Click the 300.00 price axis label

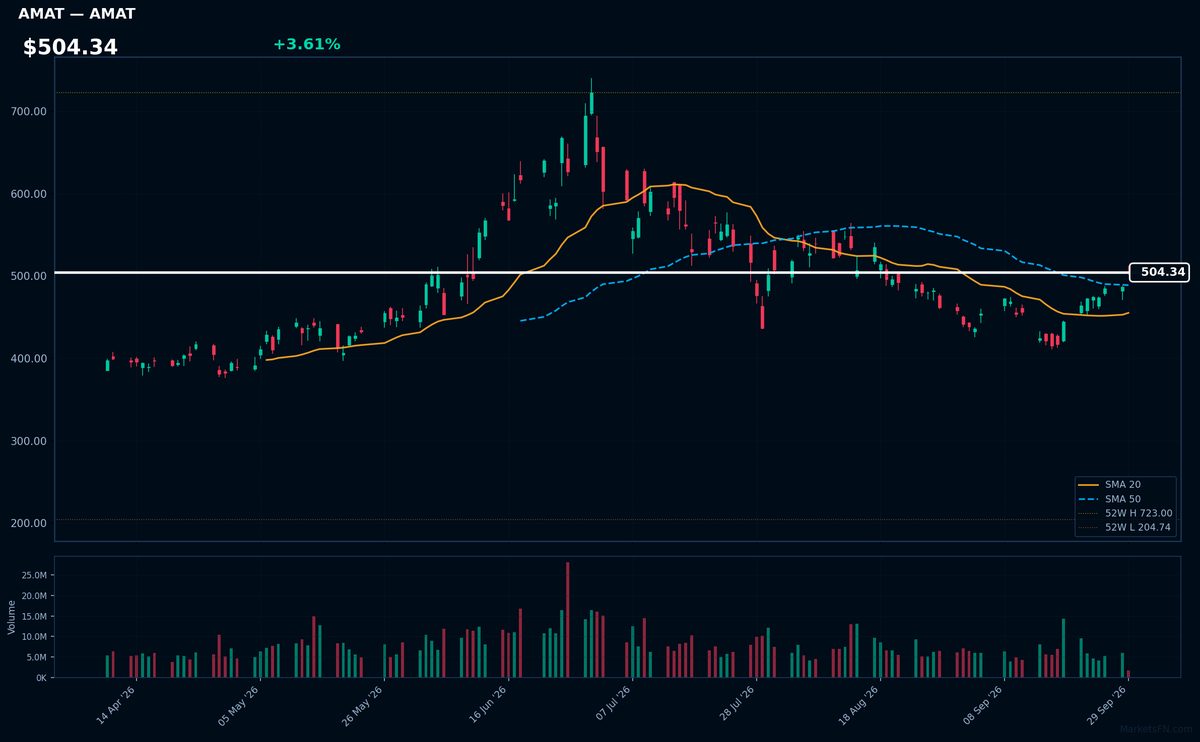30,441
